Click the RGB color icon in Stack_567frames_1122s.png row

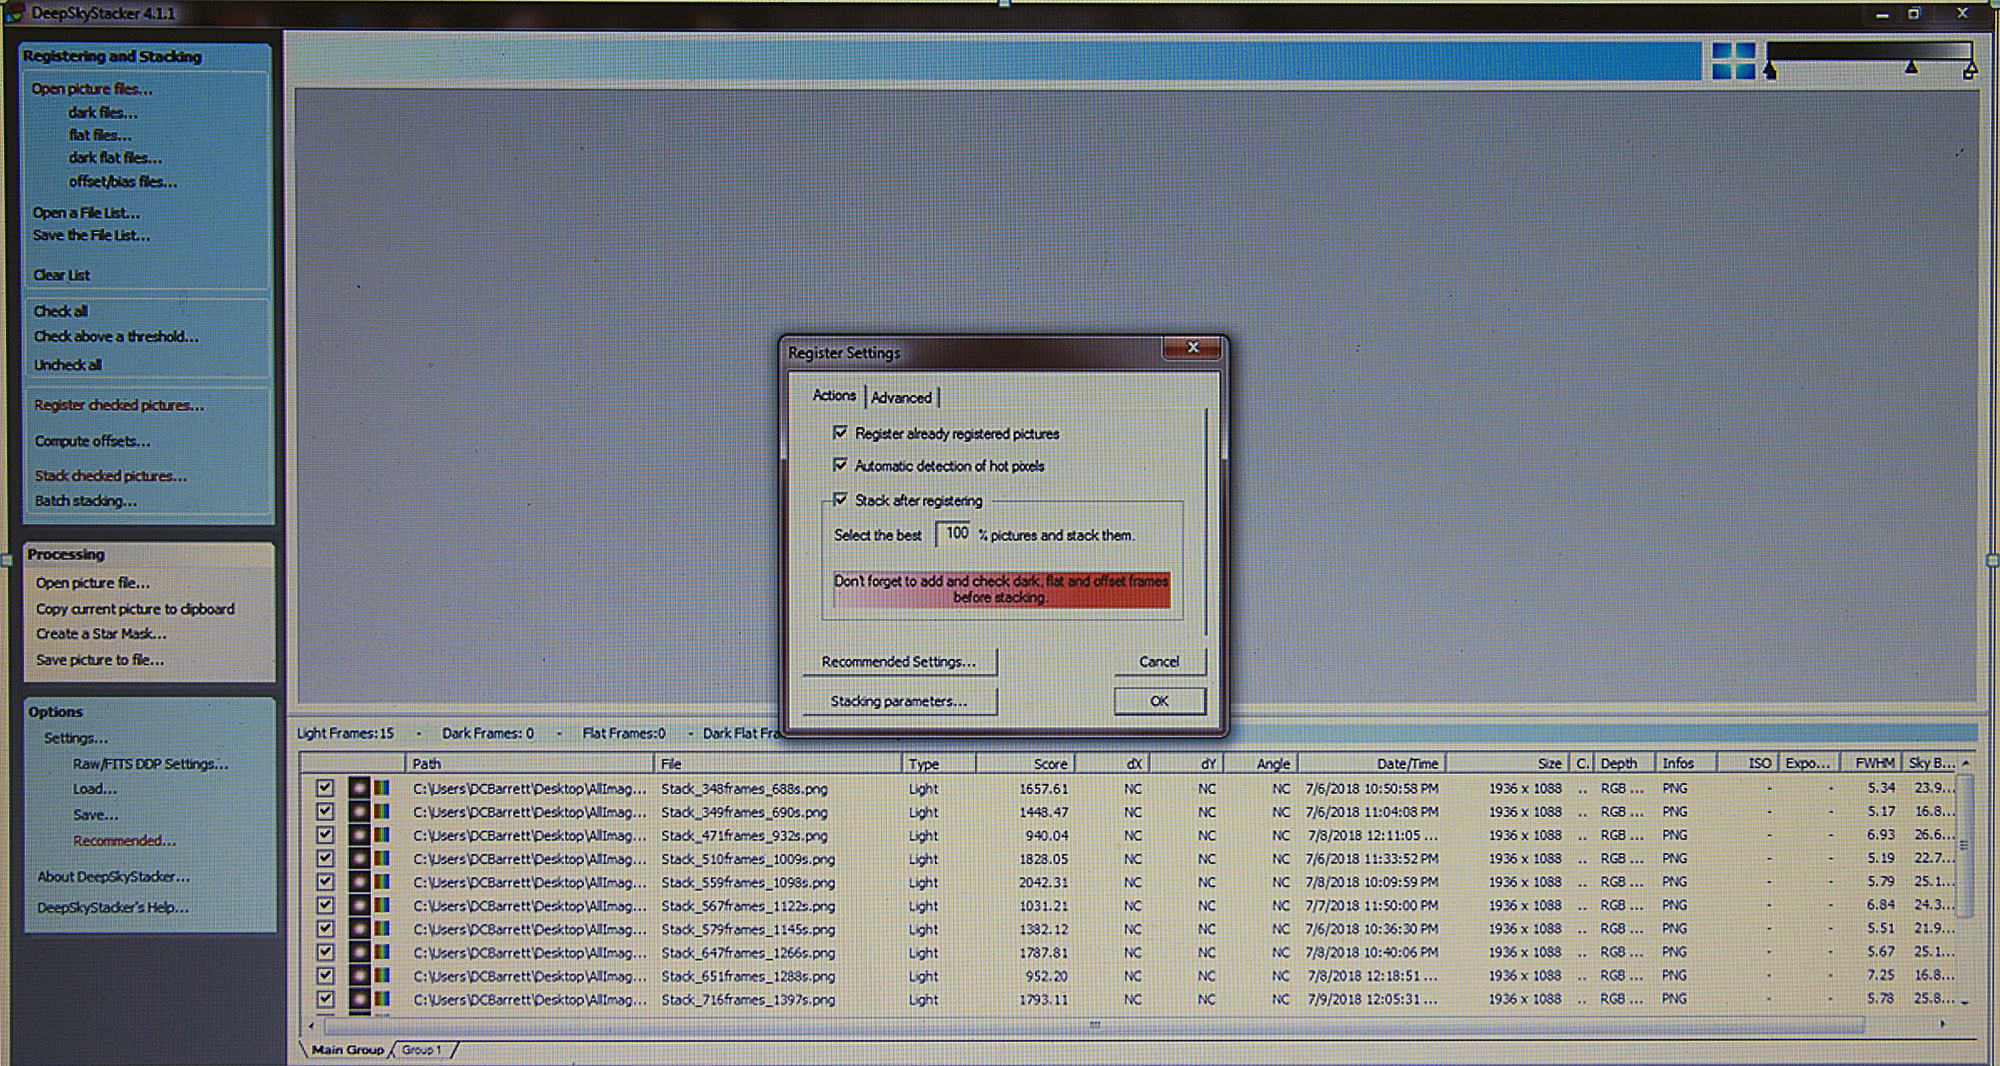point(382,906)
